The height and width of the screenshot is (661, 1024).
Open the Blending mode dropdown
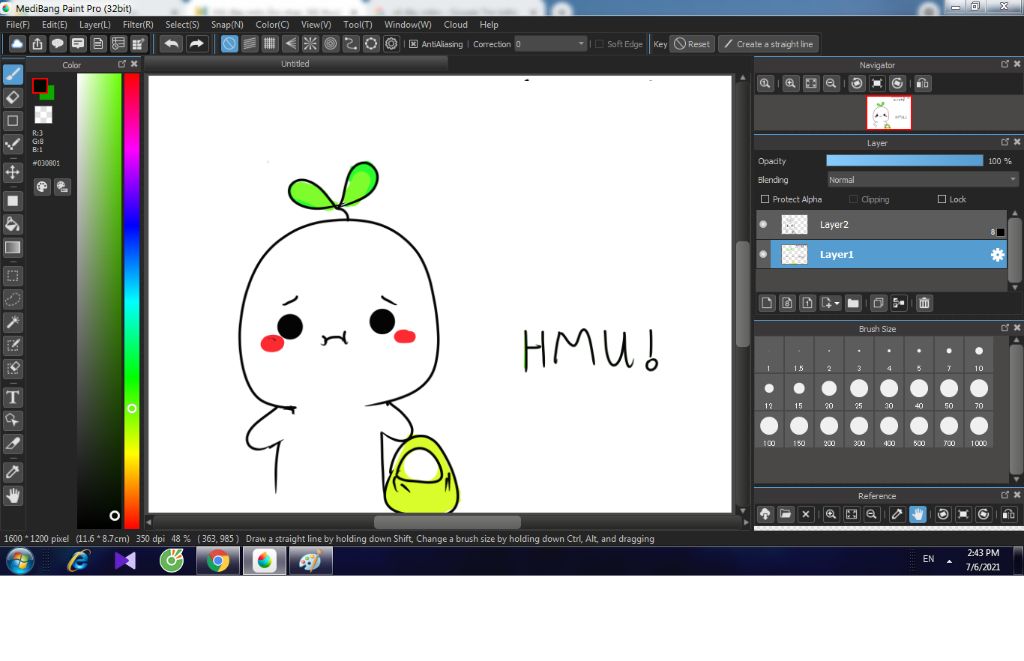coord(922,180)
